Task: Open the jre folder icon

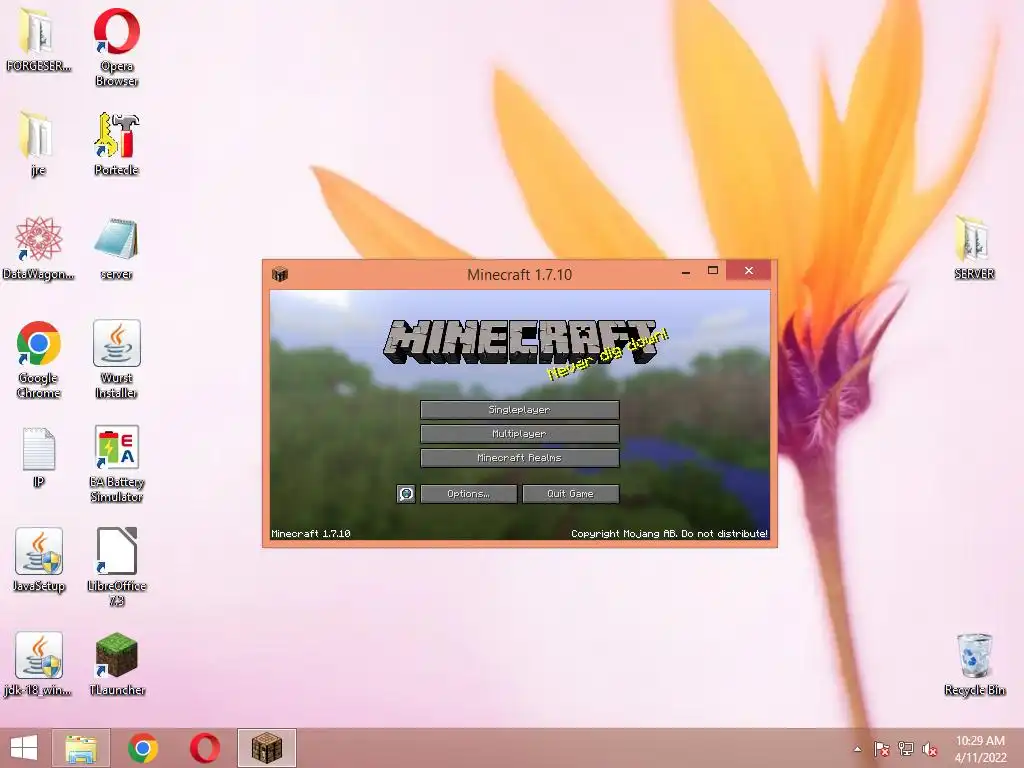Action: (38, 144)
